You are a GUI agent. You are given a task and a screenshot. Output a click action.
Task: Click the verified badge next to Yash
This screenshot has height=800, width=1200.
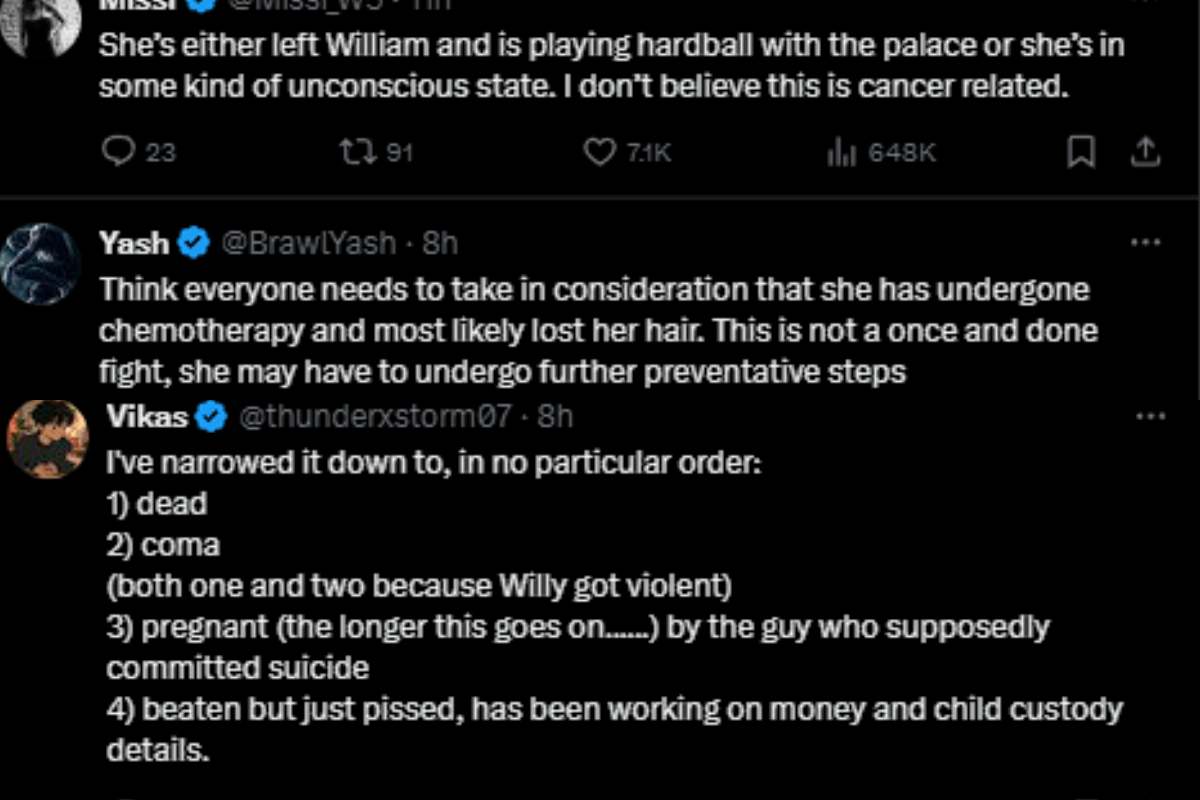pyautogui.click(x=193, y=242)
